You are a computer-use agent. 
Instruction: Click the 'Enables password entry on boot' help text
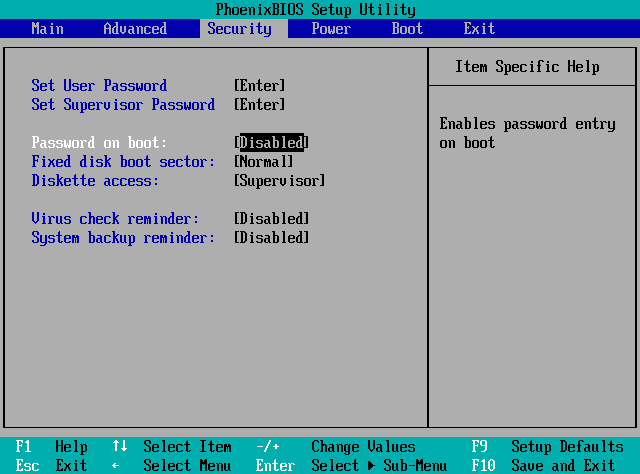pyautogui.click(x=527, y=134)
